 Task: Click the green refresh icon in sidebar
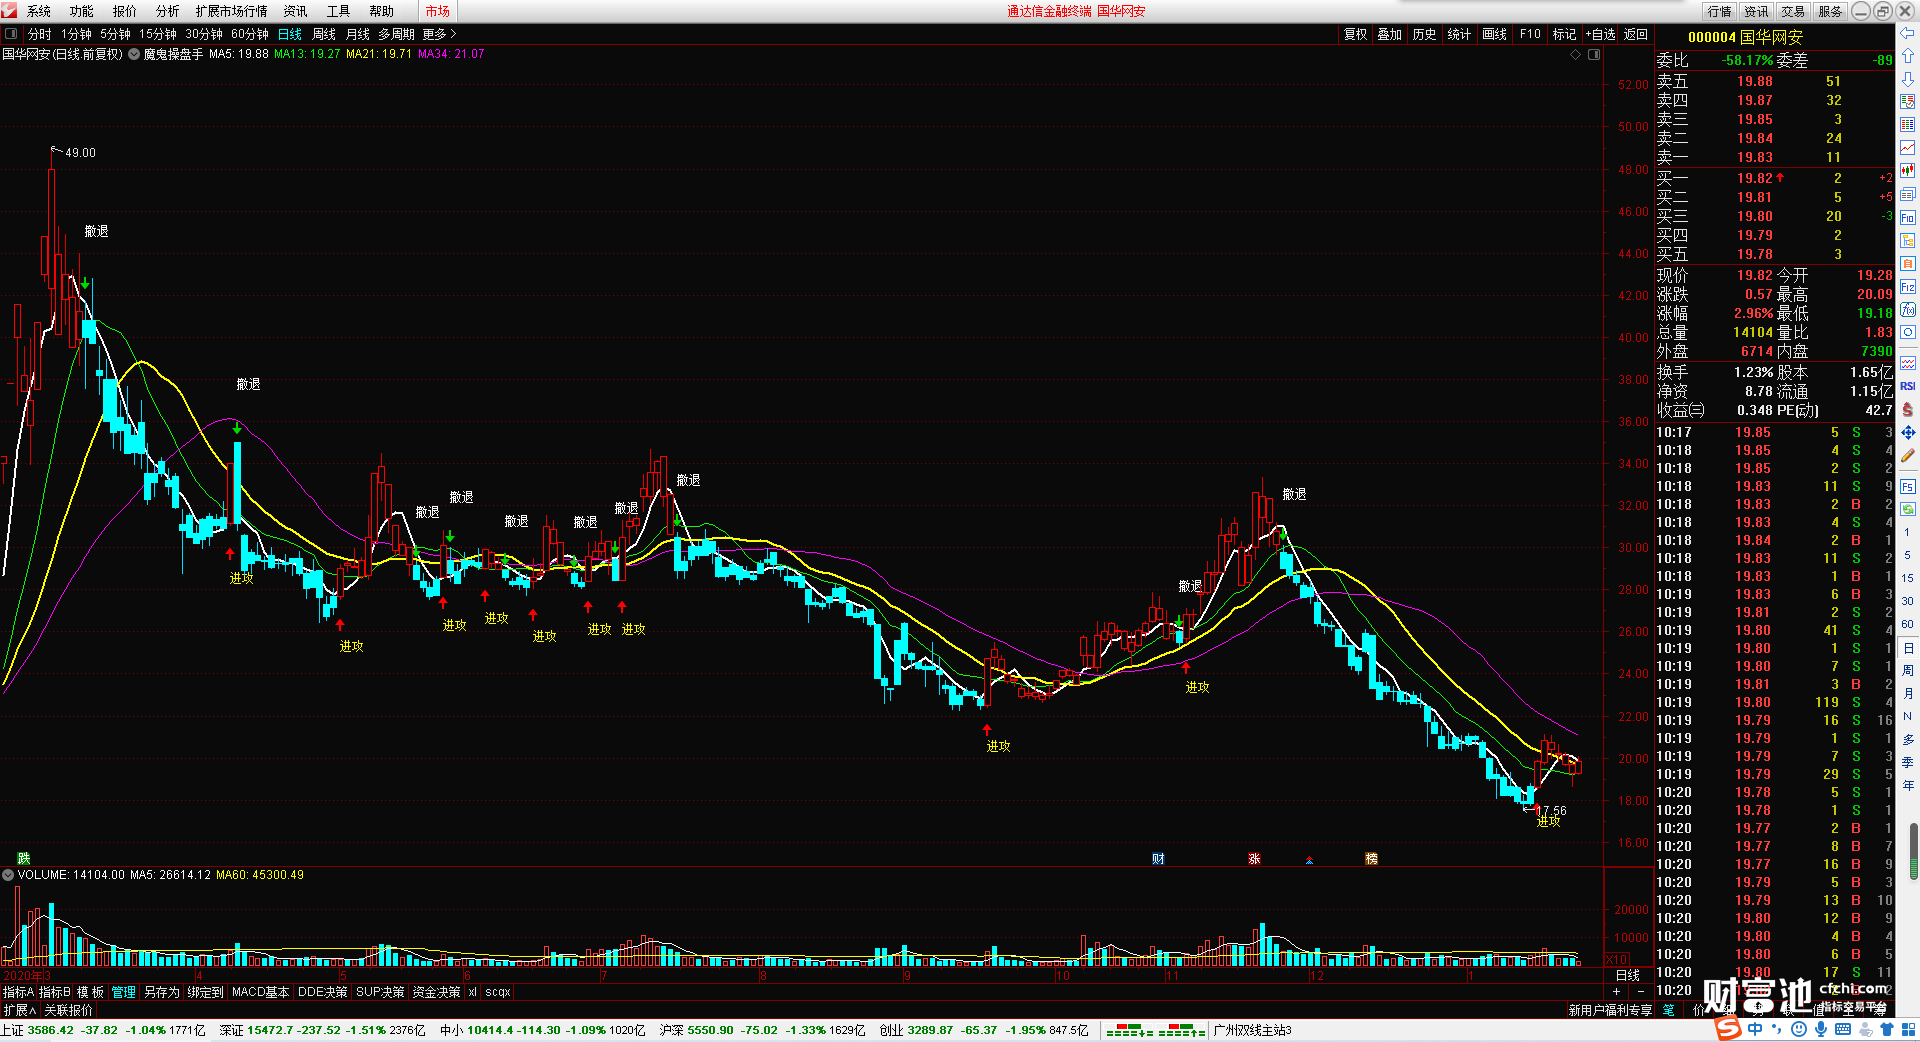point(1907,509)
